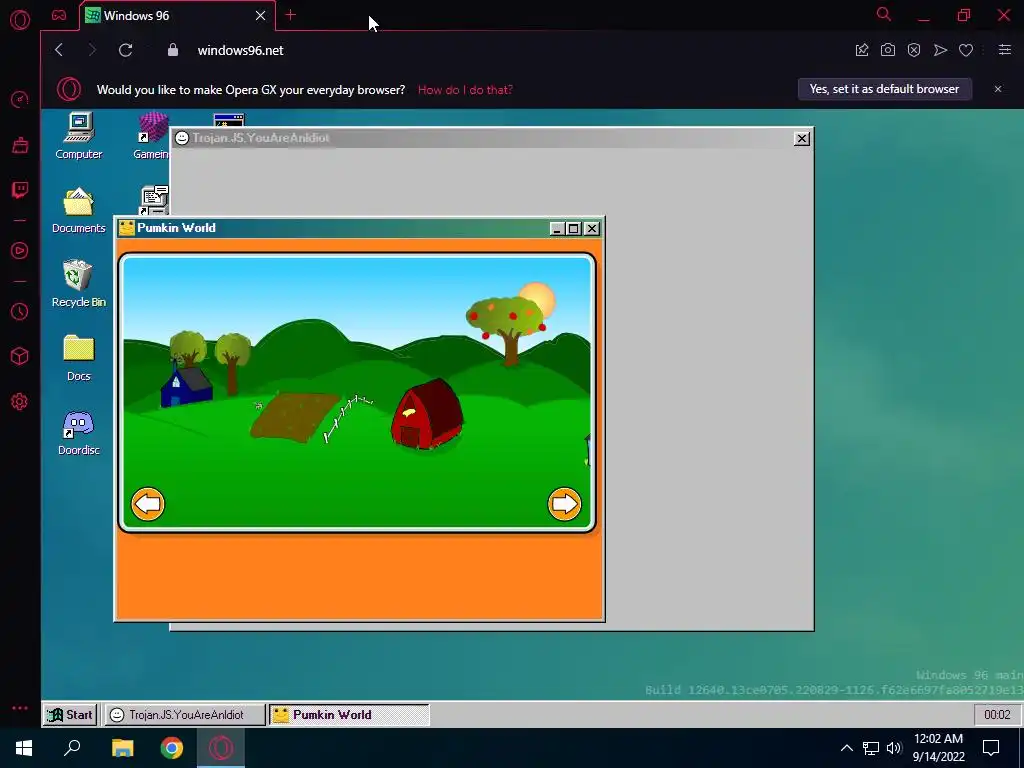The height and width of the screenshot is (768, 1024).
Task: Open the network tray icon
Action: (x=871, y=748)
